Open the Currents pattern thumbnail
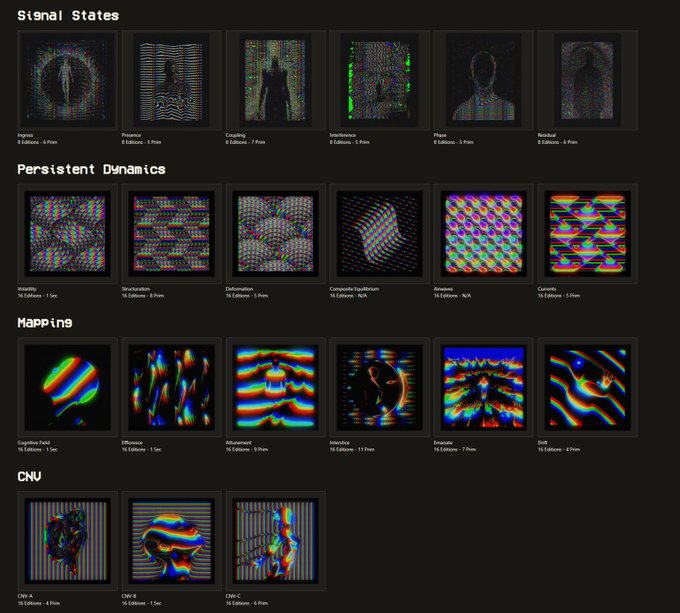The image size is (680, 613). 588,234
